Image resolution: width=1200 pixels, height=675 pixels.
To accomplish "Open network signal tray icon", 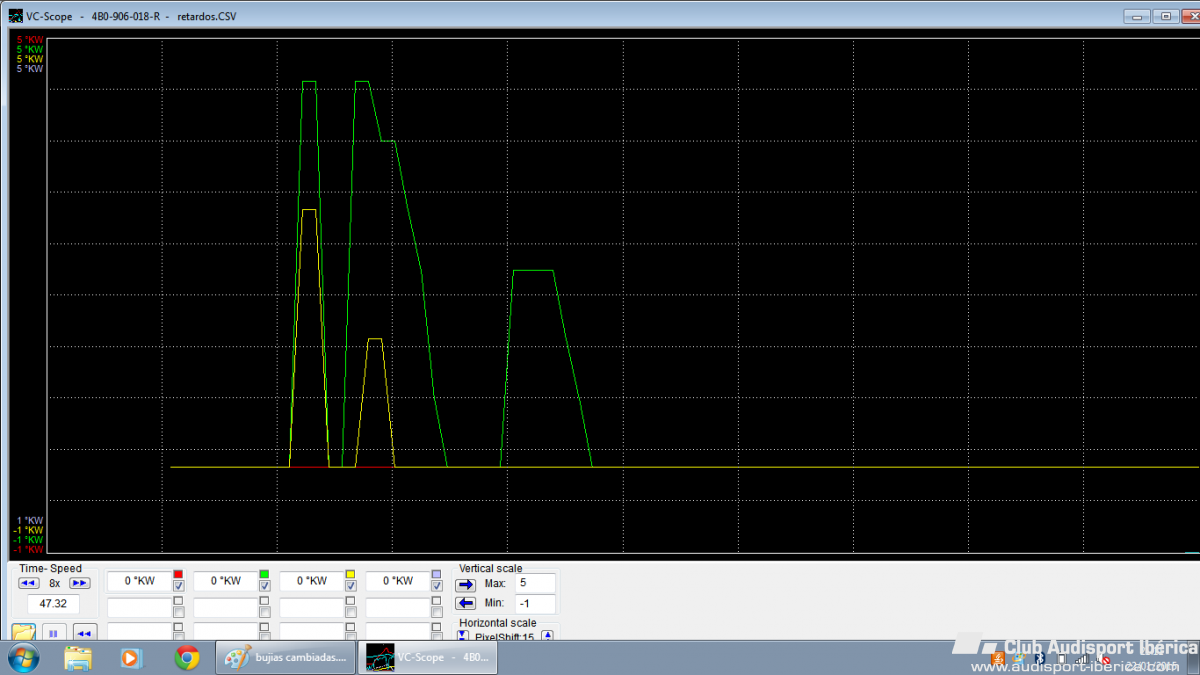I will click(x=1082, y=658).
